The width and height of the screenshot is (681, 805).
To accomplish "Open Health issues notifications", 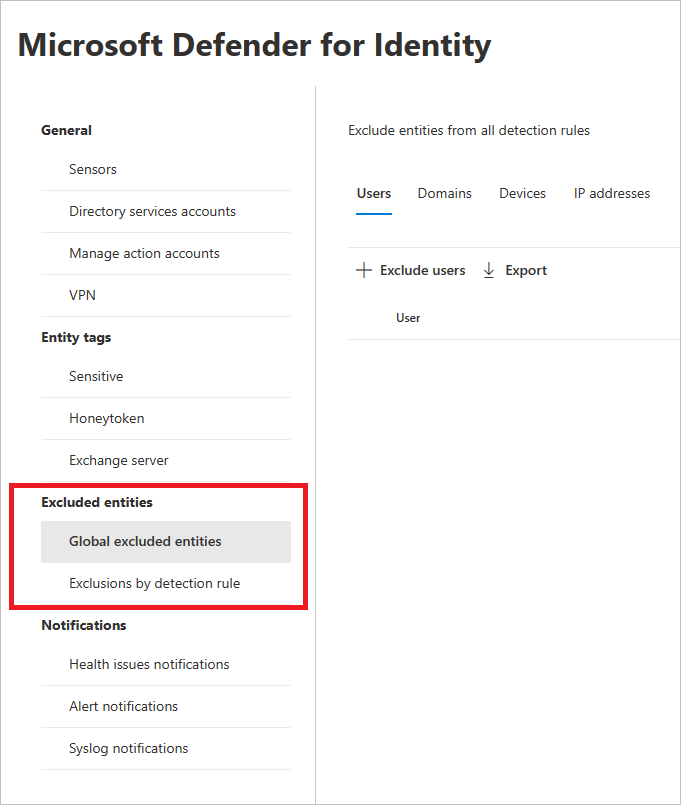I will (x=149, y=664).
